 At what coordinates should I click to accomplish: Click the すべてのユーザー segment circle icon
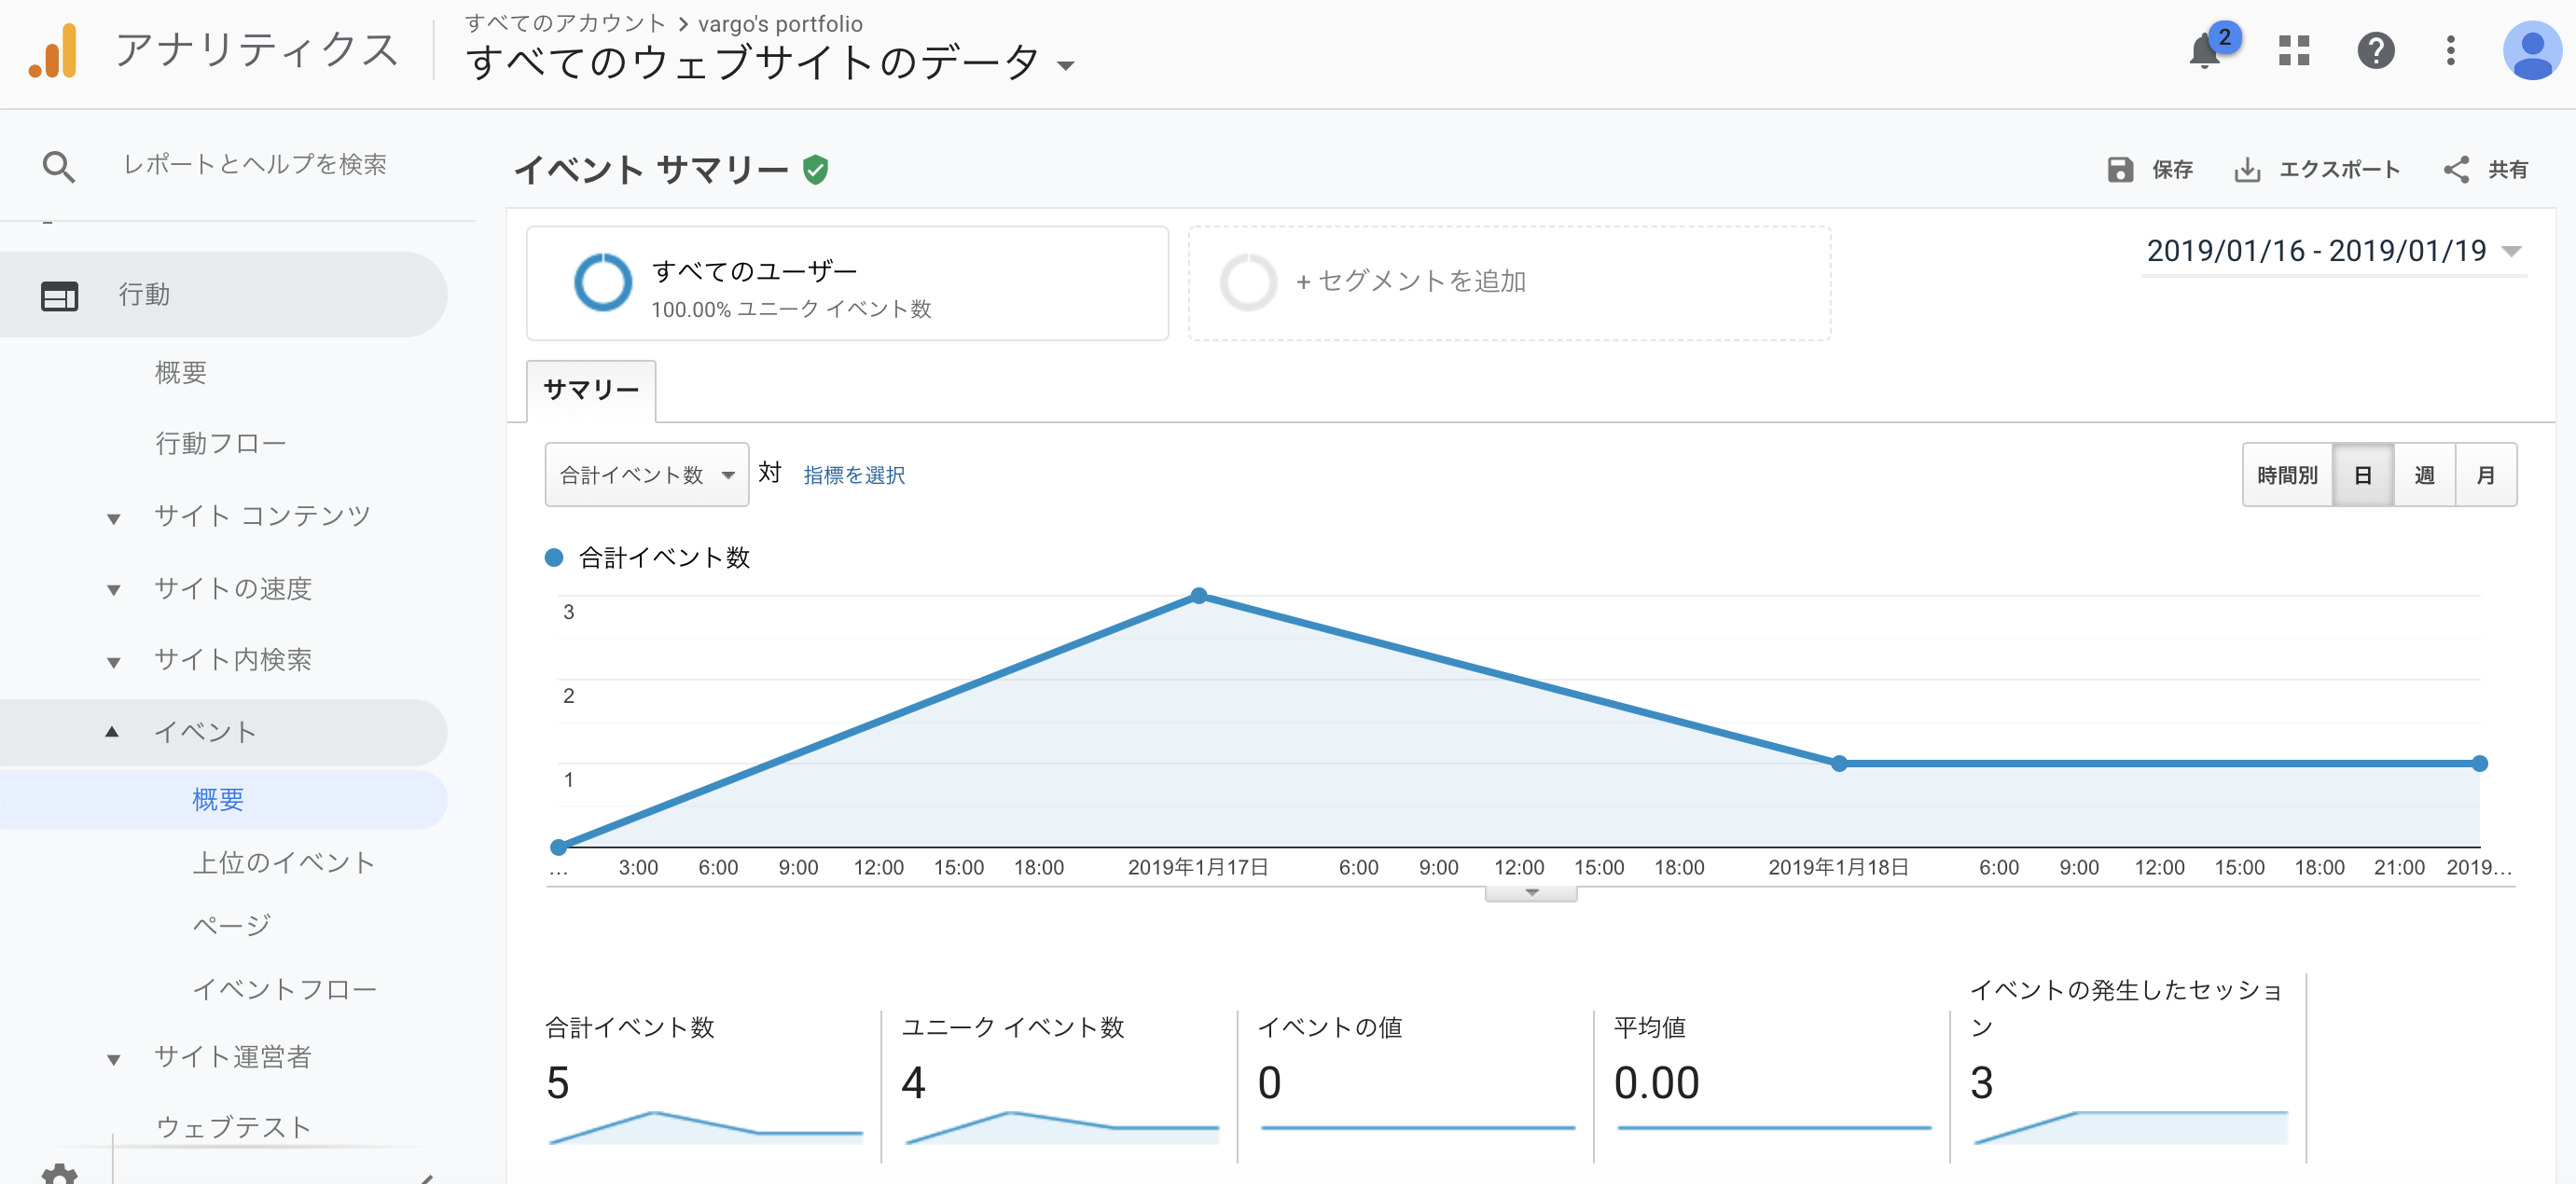click(603, 282)
